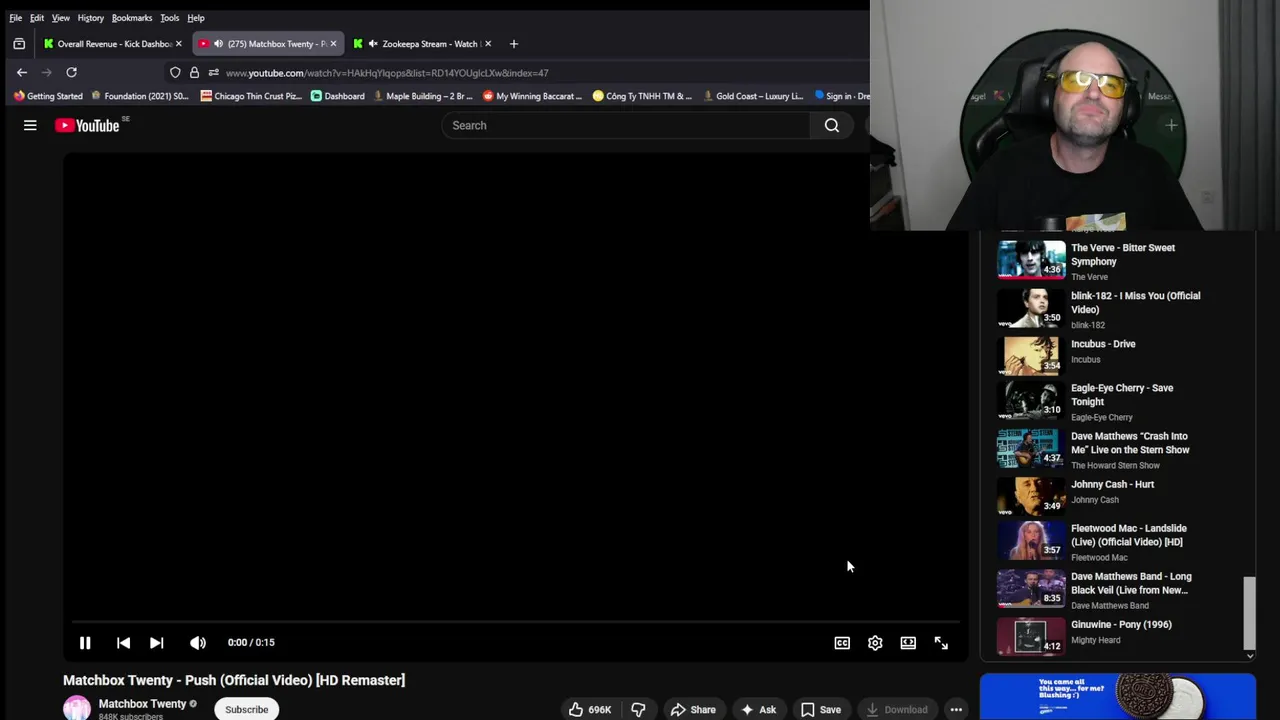
Task: Toggle closed captions on video
Action: click(842, 643)
